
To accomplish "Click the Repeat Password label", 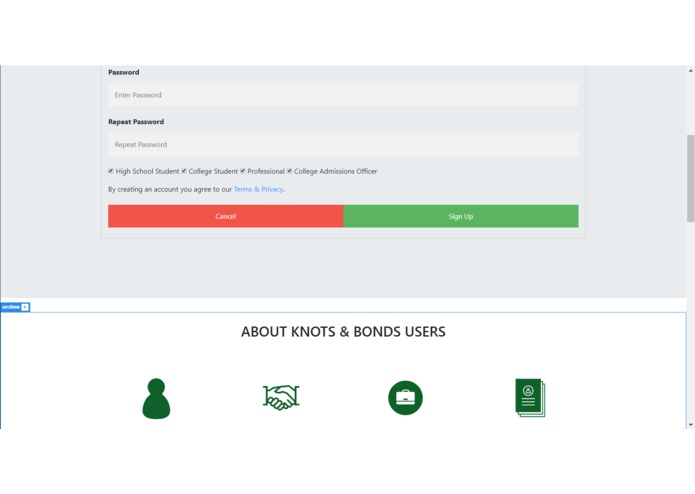I will [x=136, y=122].
